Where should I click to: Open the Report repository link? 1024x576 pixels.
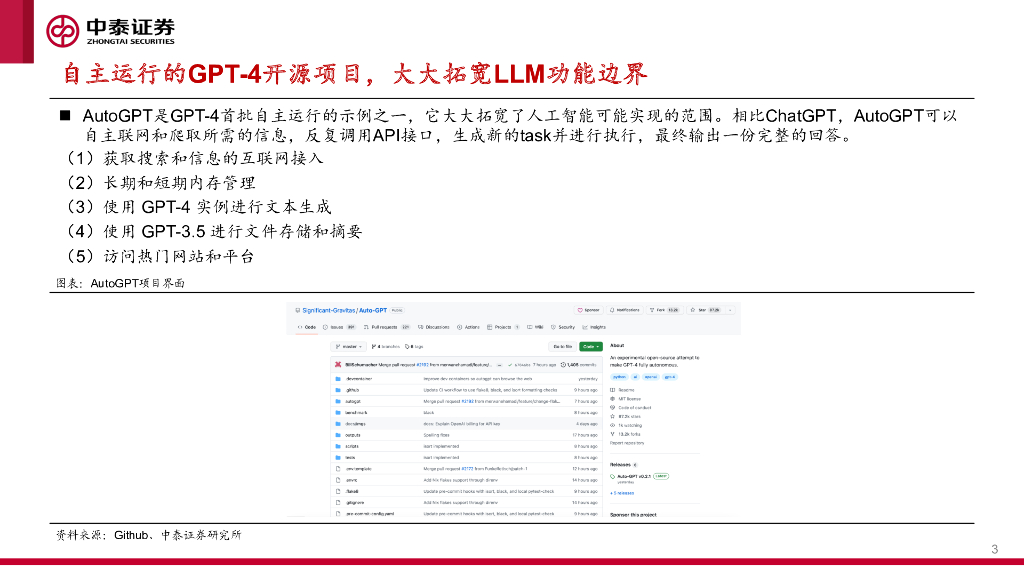click(627, 443)
